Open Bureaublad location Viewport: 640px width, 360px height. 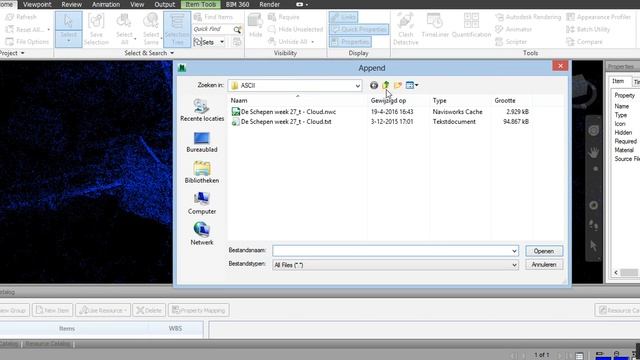click(202, 142)
